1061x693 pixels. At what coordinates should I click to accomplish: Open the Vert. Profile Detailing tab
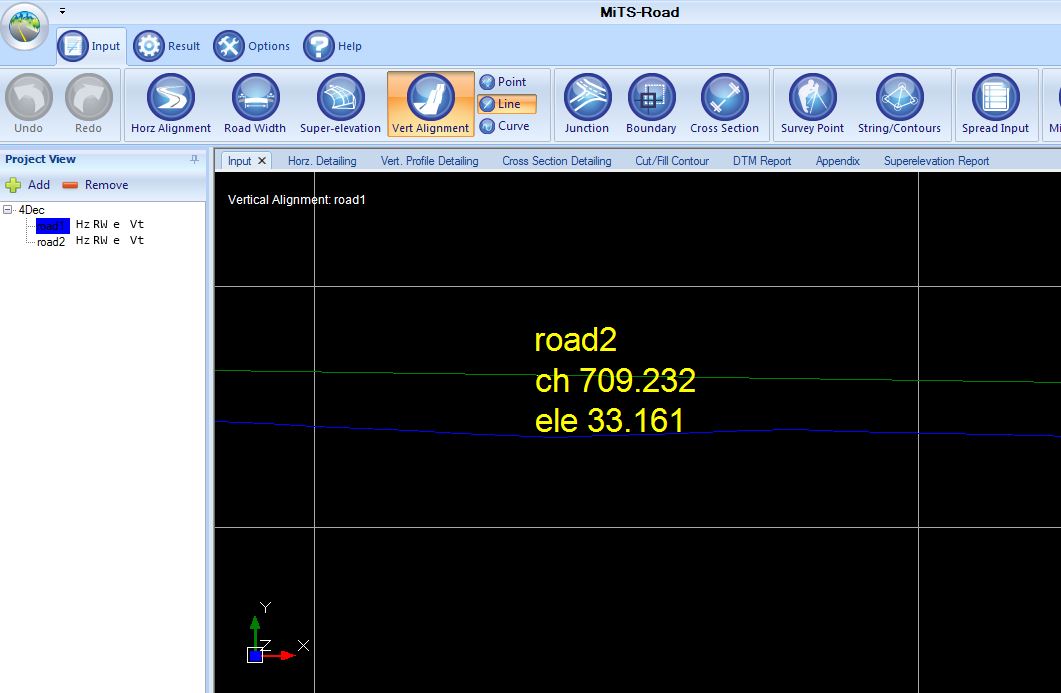(430, 161)
